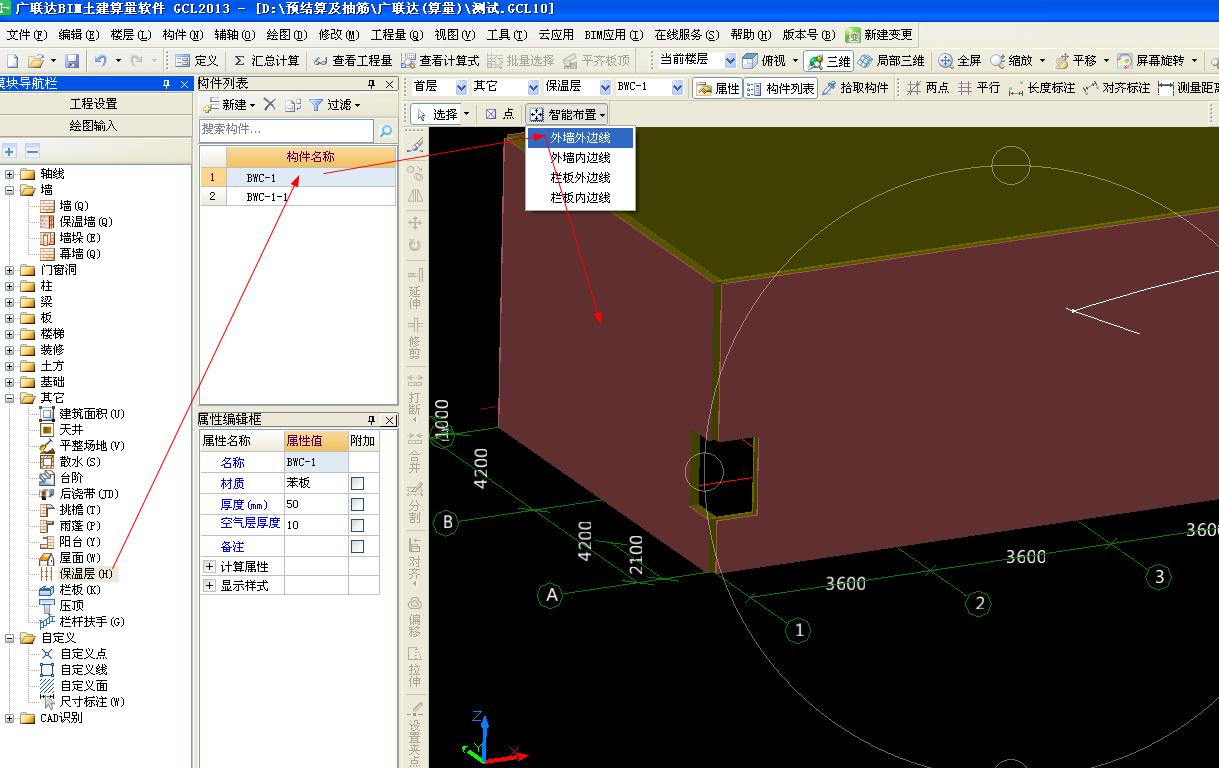Open the 工程量 menu
Screen dimensions: 1219x768
click(397, 35)
